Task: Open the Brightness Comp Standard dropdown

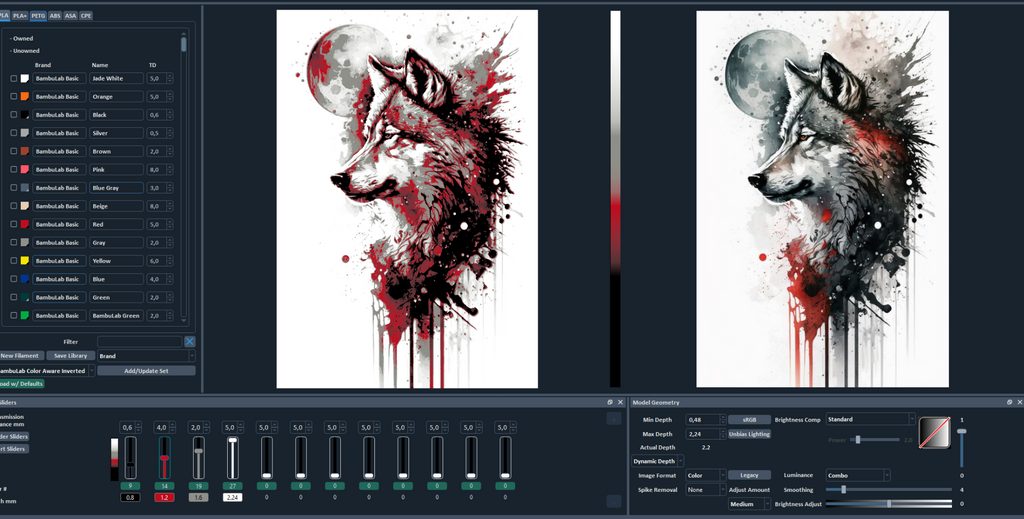Action: (x=871, y=419)
